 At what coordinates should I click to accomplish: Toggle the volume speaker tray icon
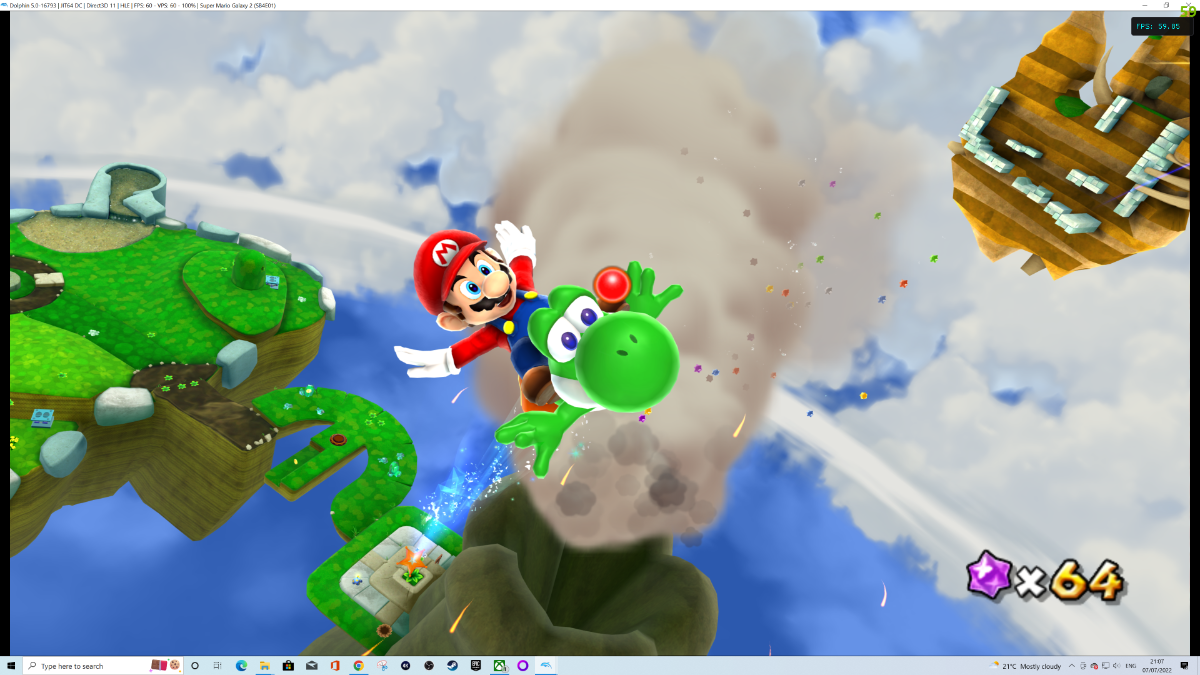(x=1116, y=666)
